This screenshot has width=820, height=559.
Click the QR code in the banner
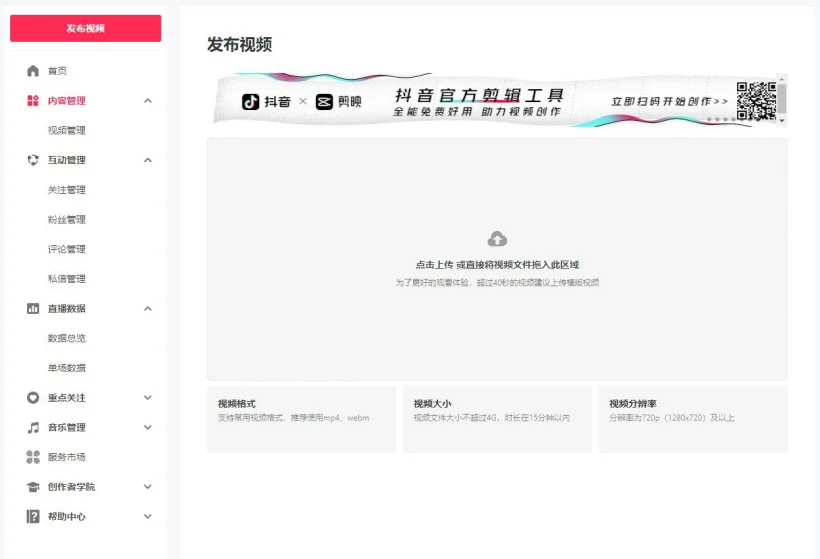click(x=756, y=101)
